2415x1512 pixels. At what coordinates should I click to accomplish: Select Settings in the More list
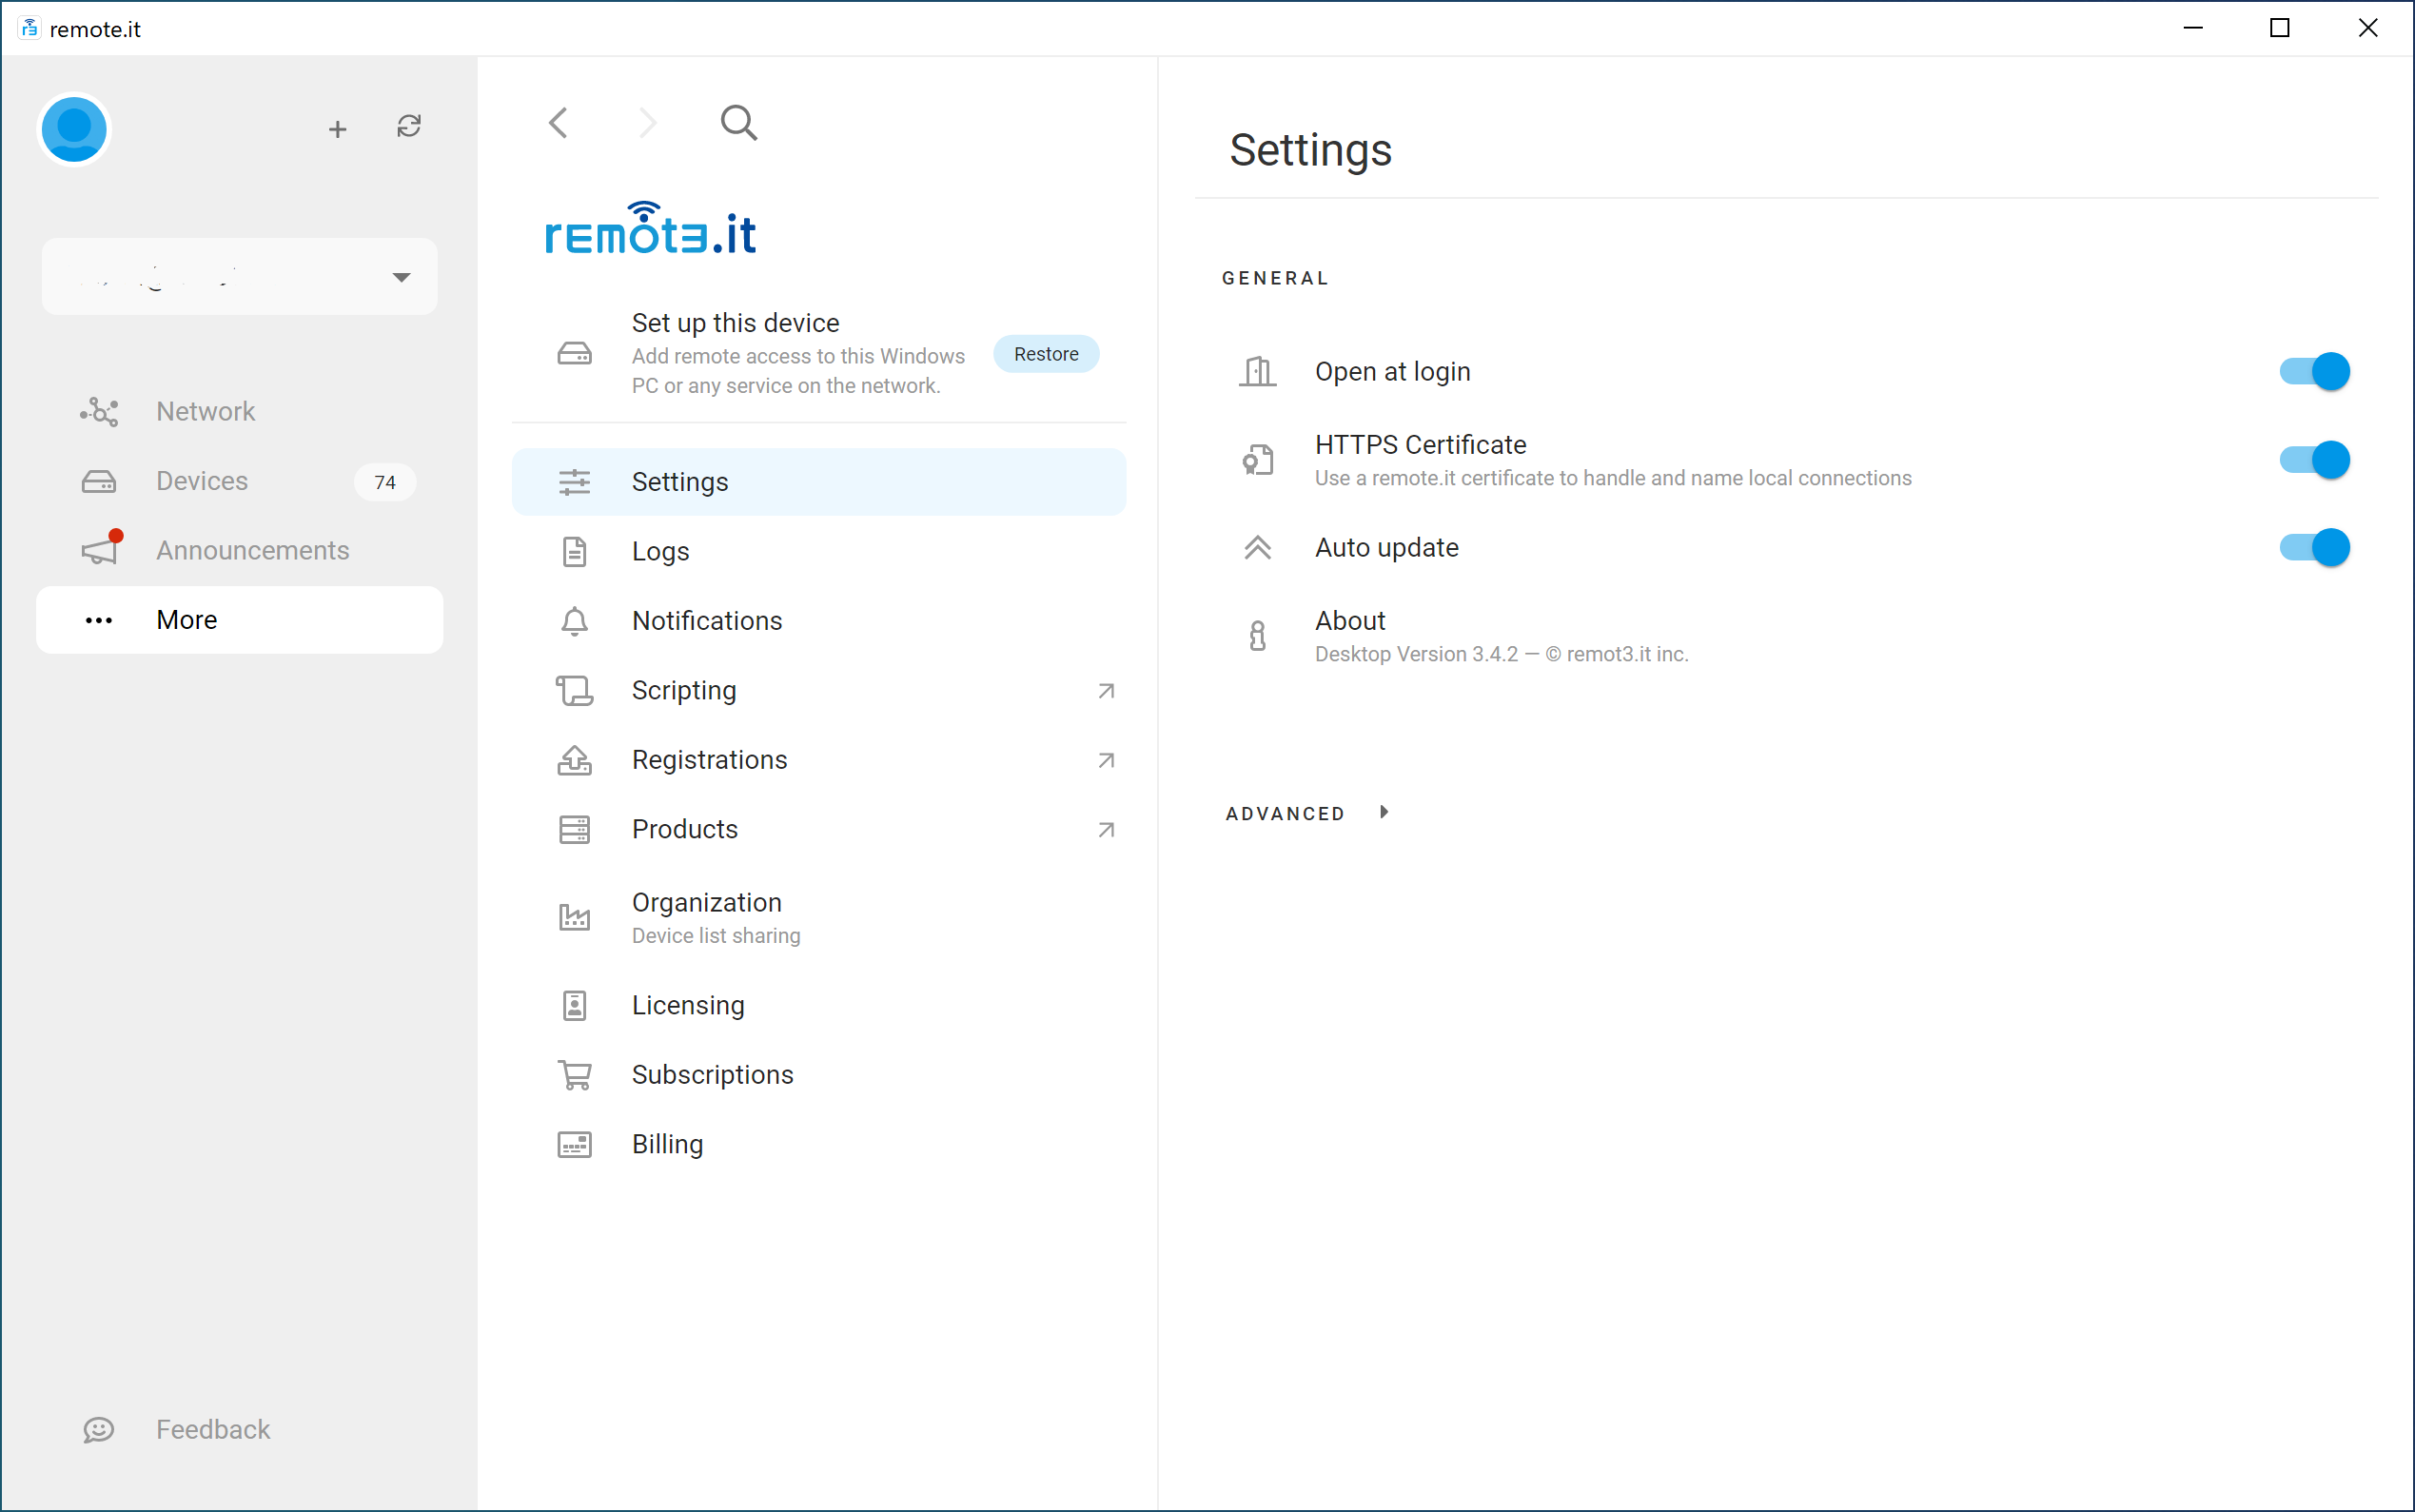click(x=819, y=482)
